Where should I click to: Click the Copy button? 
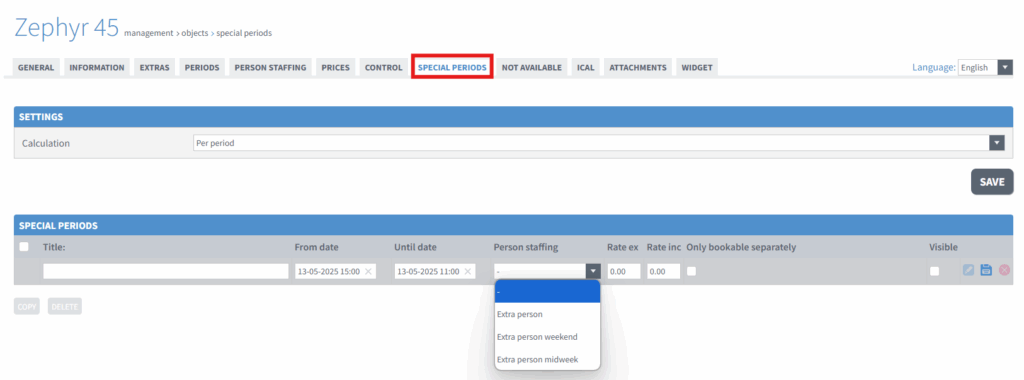point(27,306)
